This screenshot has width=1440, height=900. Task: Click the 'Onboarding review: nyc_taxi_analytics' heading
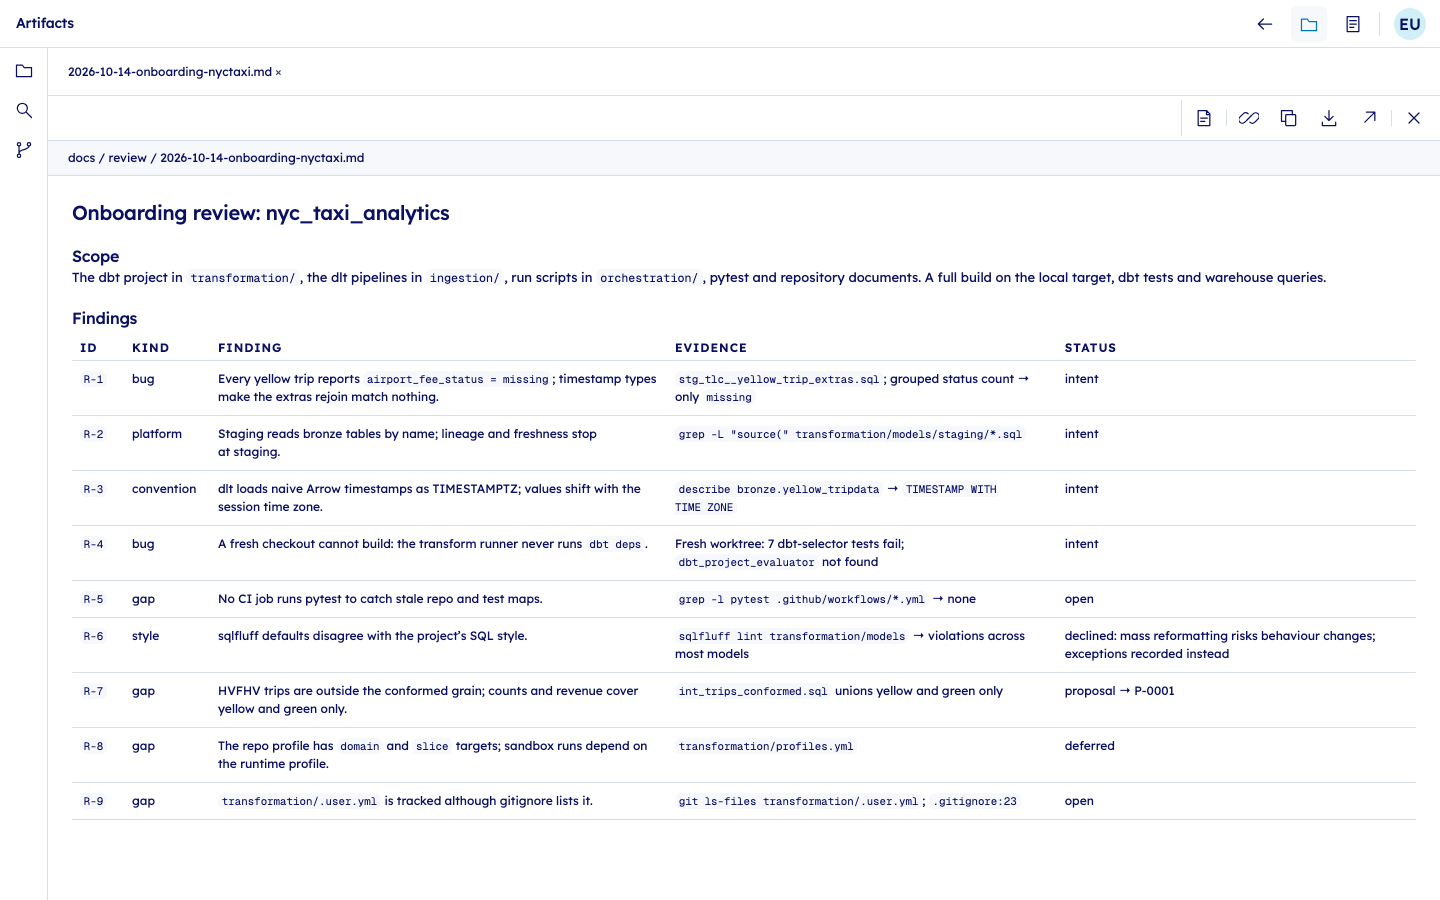pos(261,213)
